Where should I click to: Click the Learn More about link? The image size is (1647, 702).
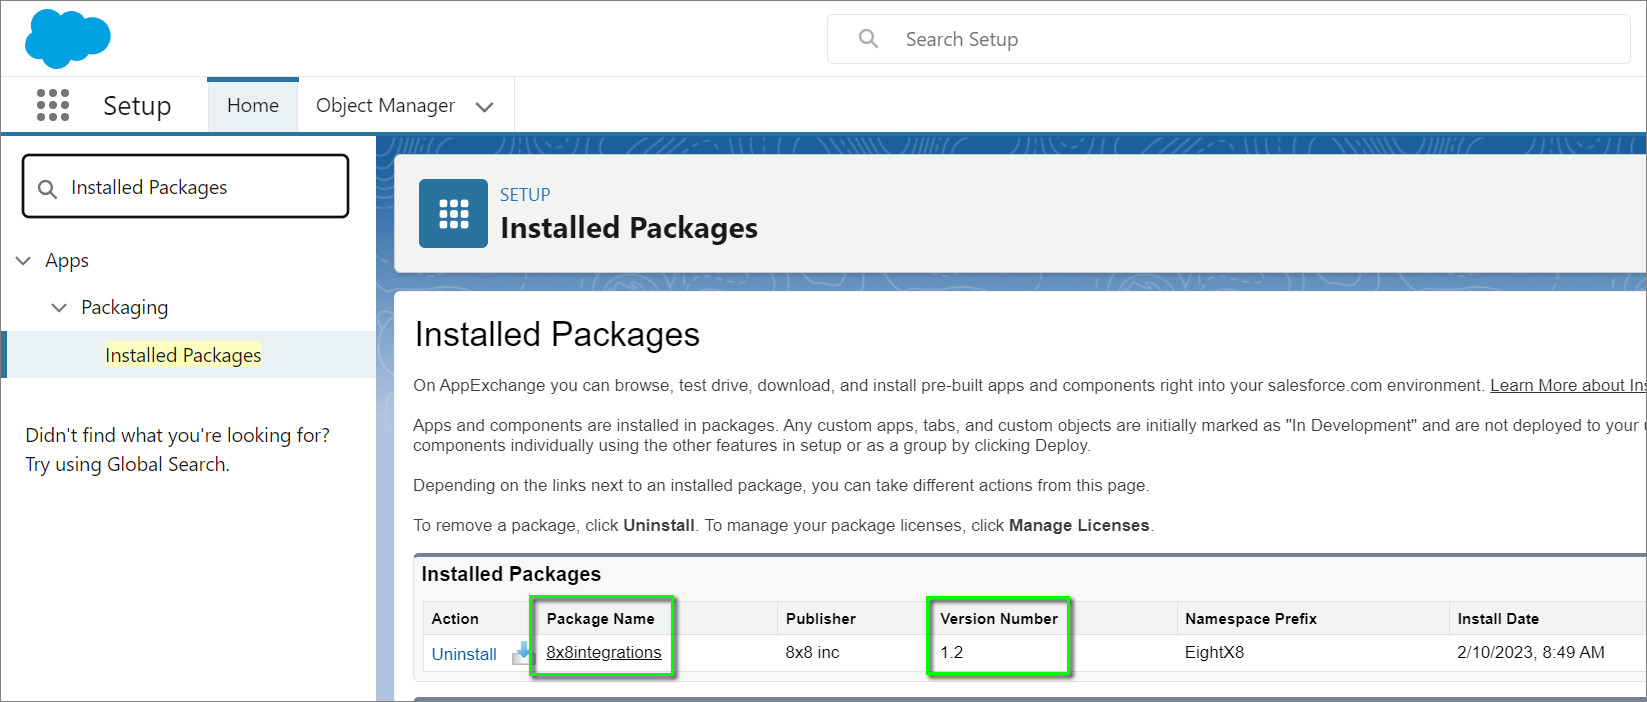pyautogui.click(x=1566, y=385)
